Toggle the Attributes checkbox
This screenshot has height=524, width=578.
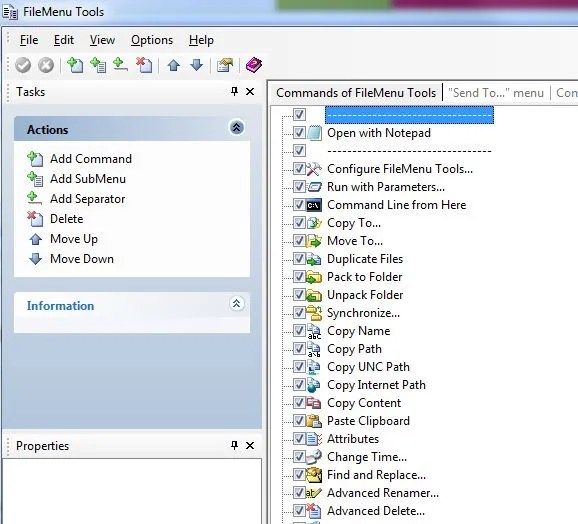(x=299, y=439)
